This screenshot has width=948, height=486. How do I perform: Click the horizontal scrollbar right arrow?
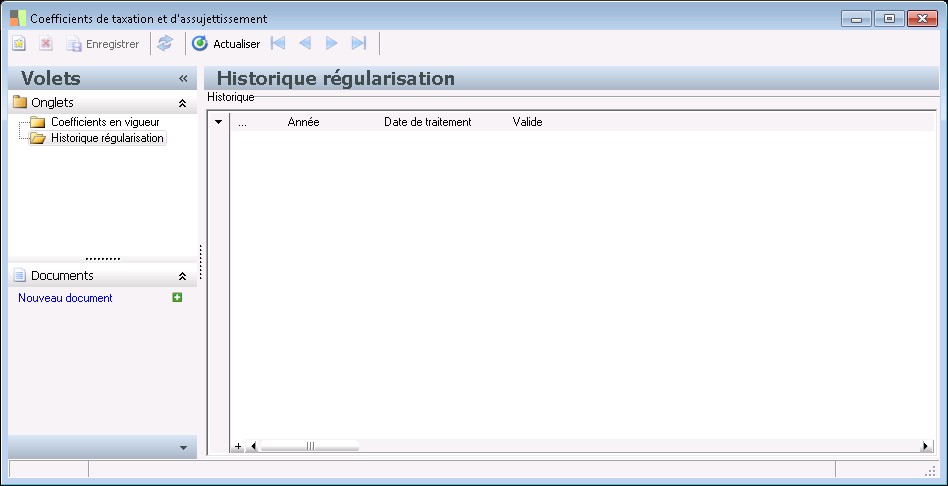click(x=926, y=446)
